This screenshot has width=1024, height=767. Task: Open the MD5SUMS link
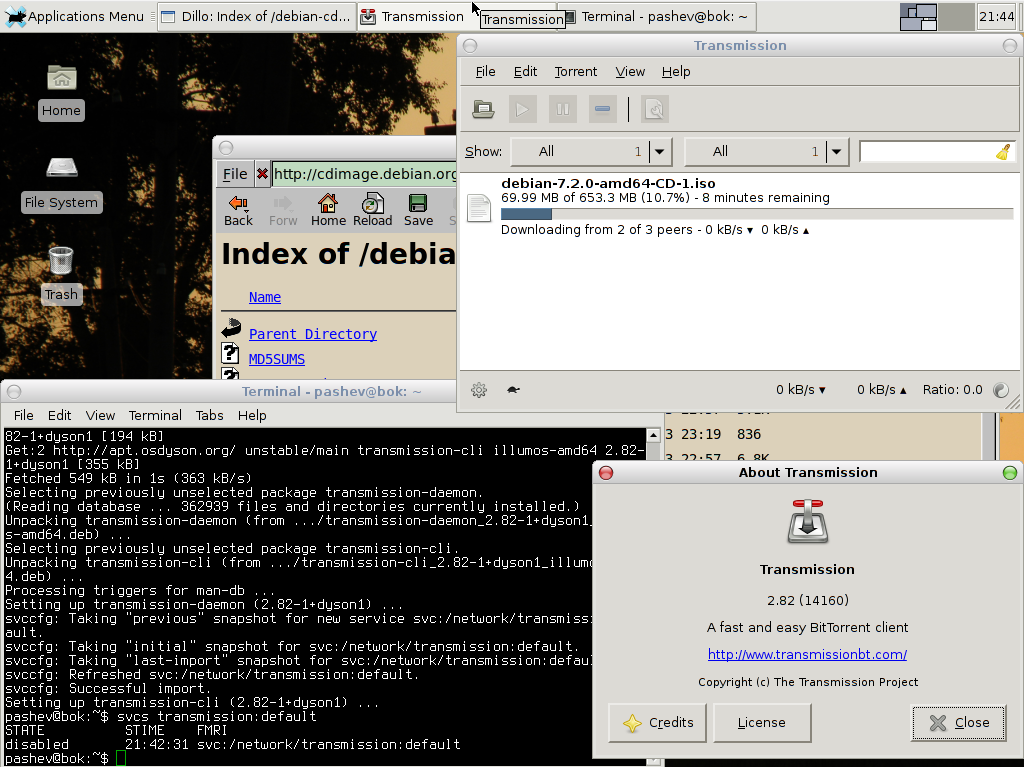tap(277, 359)
